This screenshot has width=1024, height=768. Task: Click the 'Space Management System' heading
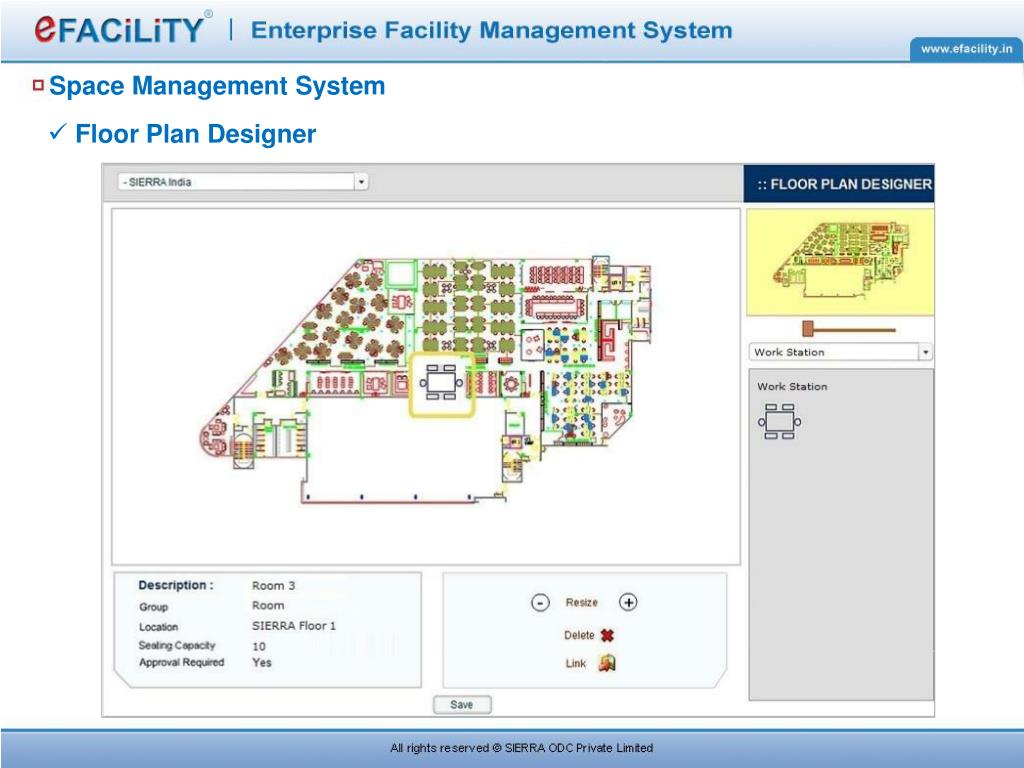[x=217, y=86]
